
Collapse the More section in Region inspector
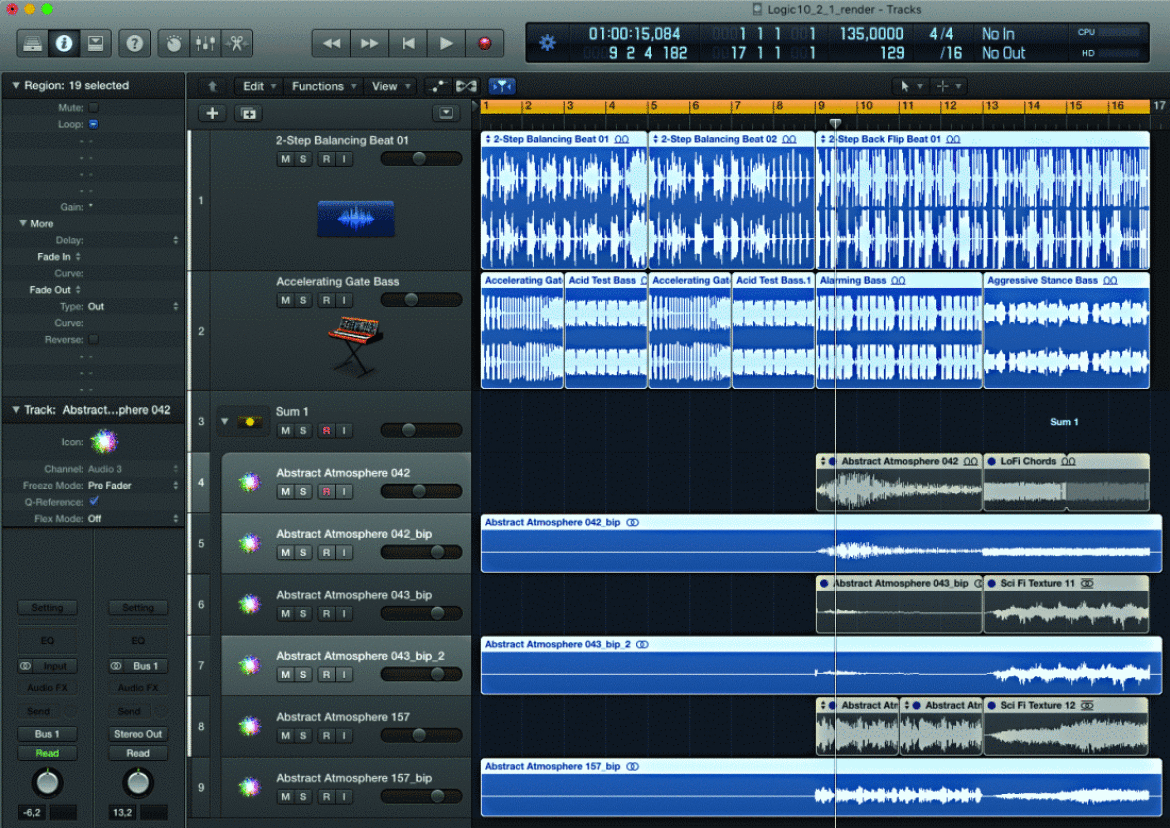pyautogui.click(x=22, y=223)
